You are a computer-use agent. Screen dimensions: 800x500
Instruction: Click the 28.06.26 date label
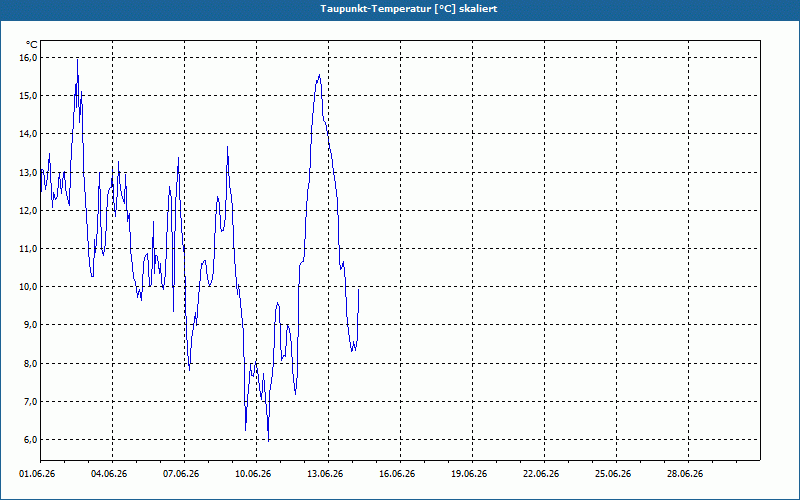pyautogui.click(x=685, y=474)
